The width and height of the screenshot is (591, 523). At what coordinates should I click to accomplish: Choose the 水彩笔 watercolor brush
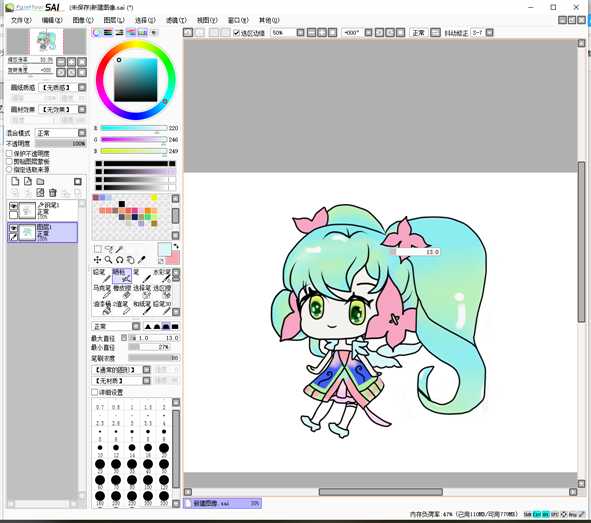click(162, 276)
